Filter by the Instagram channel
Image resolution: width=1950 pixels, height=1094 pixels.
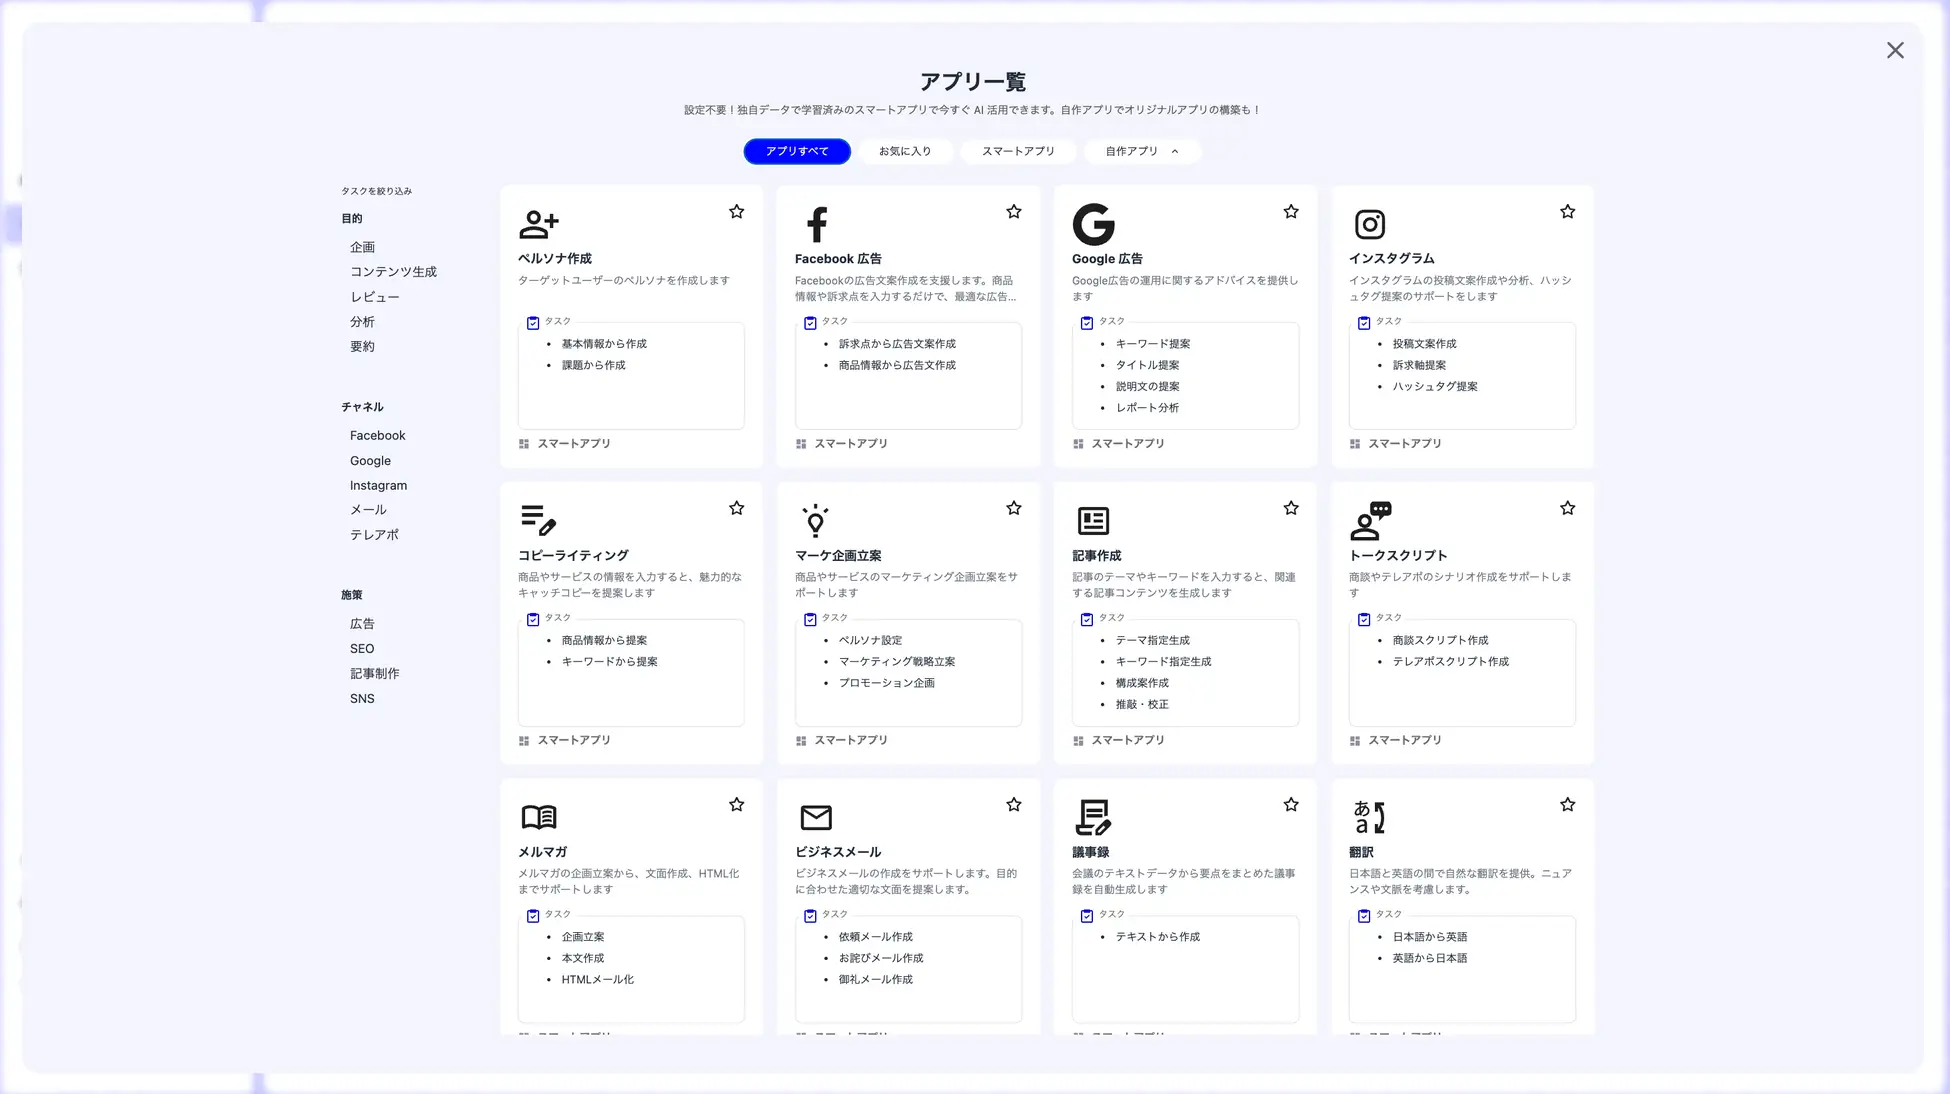click(378, 486)
